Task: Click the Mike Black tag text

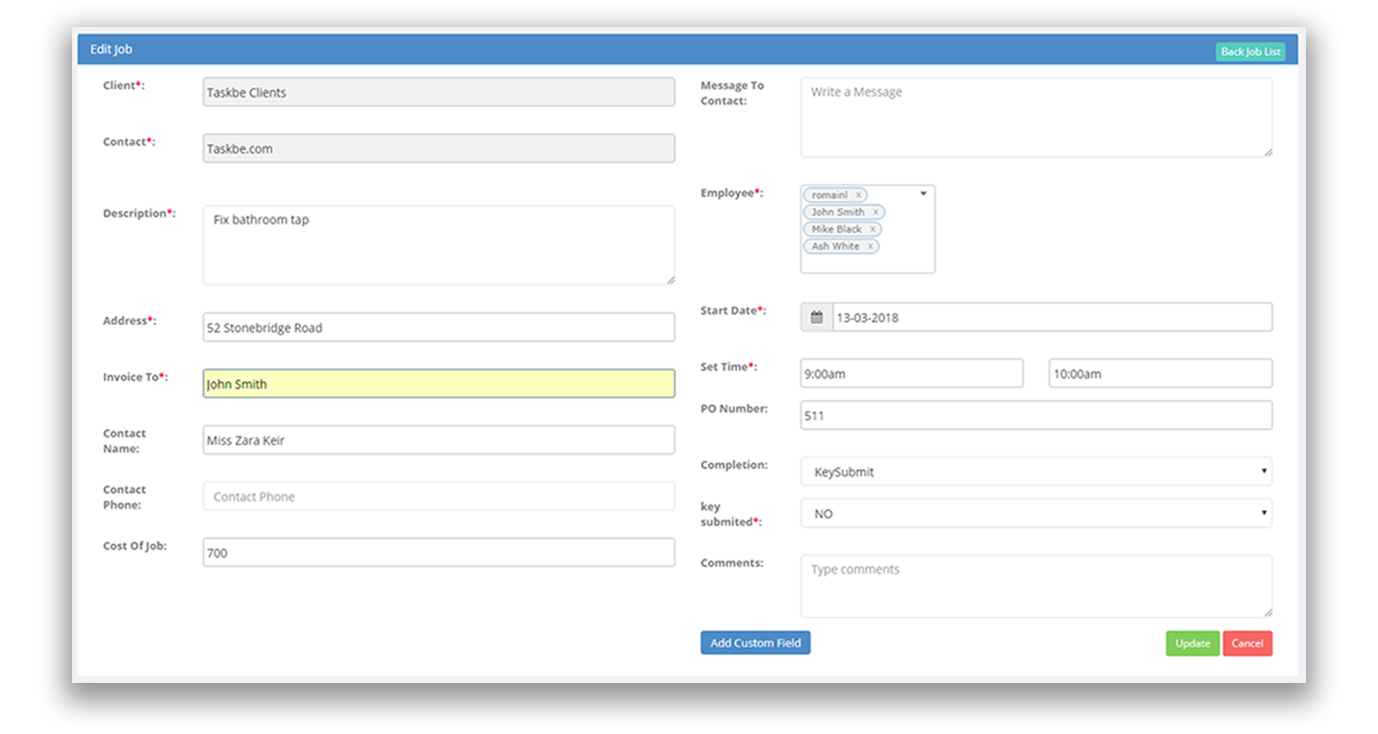Action: click(x=836, y=229)
